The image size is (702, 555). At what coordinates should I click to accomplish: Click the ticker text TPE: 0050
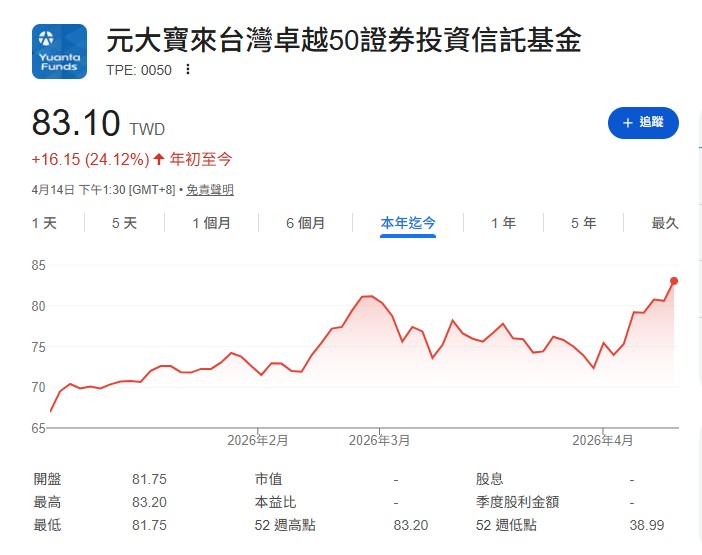pos(139,70)
